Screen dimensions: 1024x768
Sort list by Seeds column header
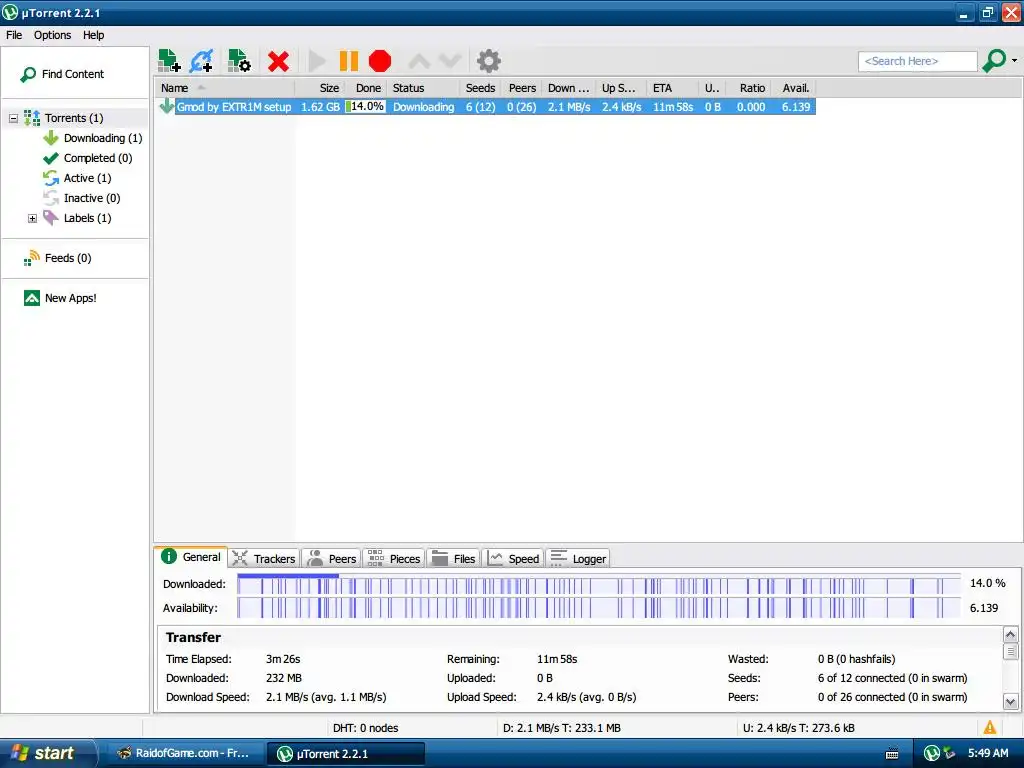(x=480, y=88)
